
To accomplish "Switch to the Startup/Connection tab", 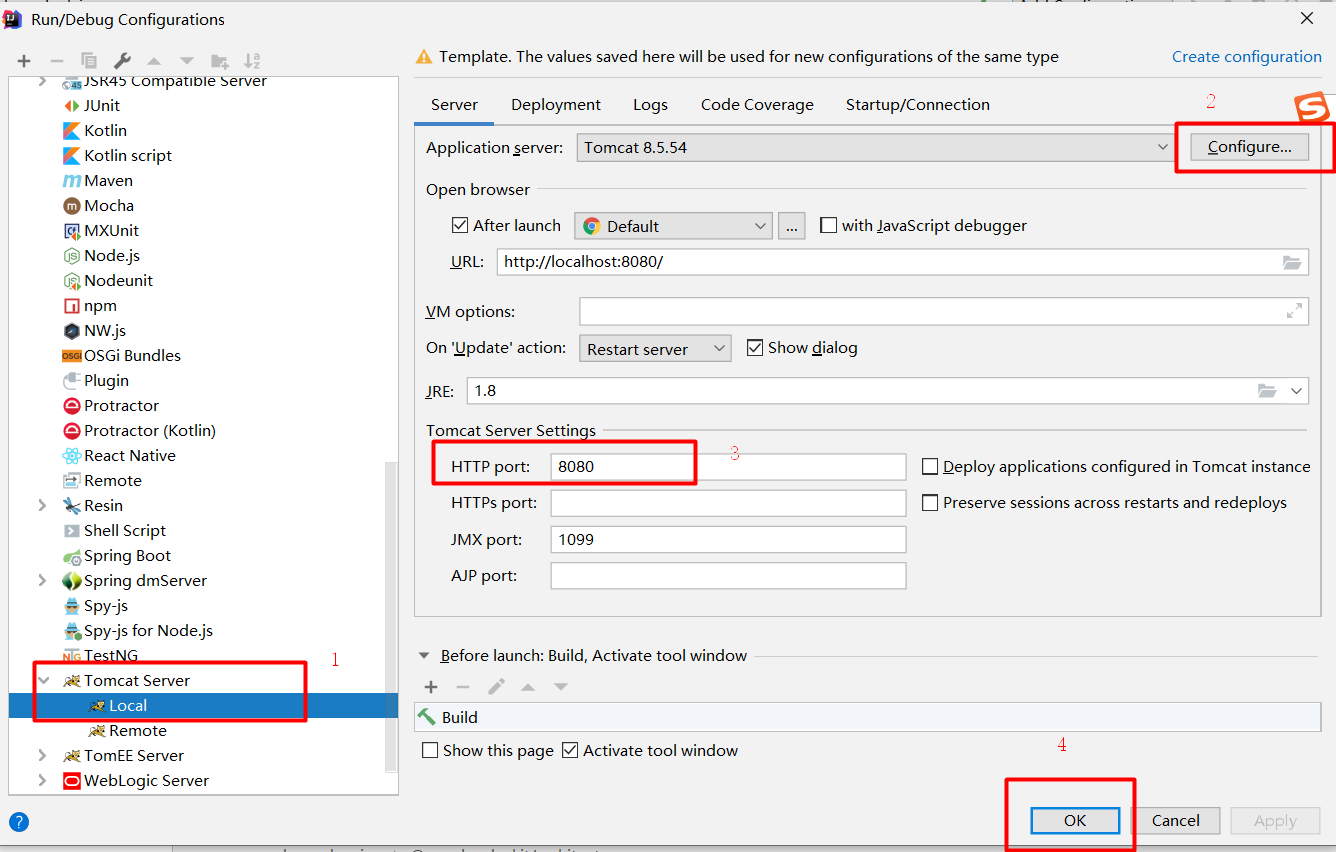I will (918, 104).
